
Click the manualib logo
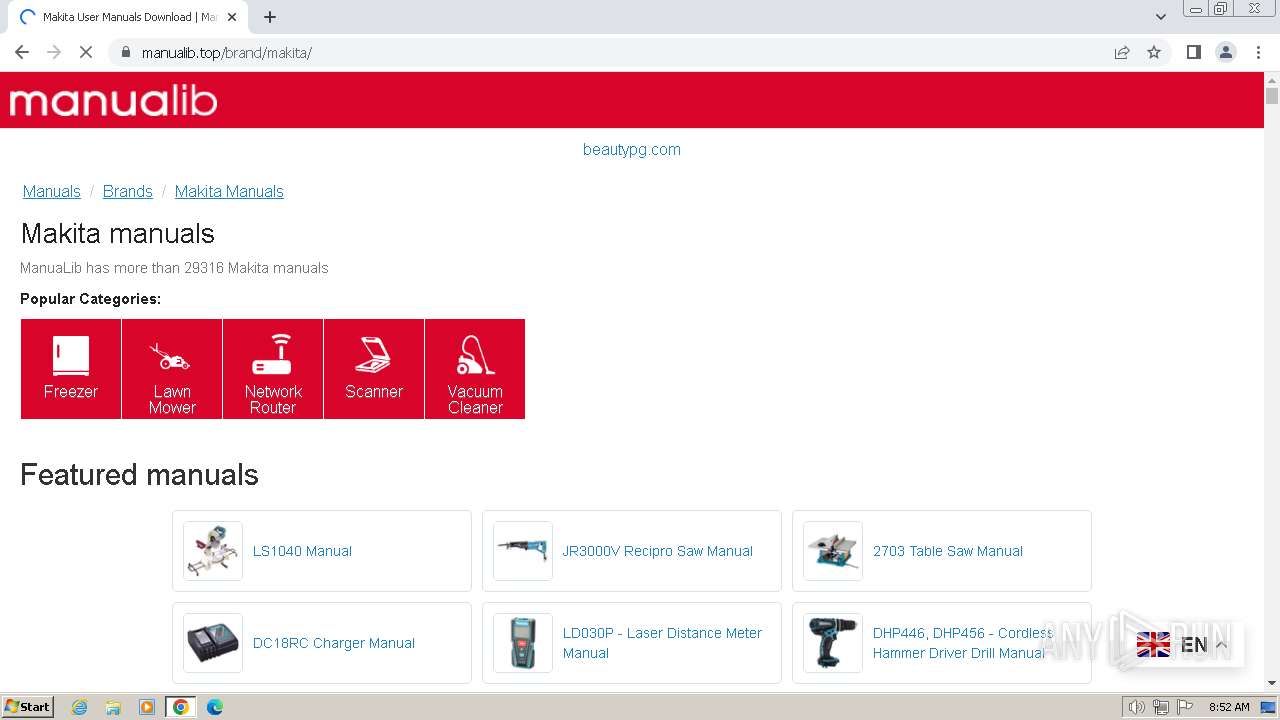(113, 101)
